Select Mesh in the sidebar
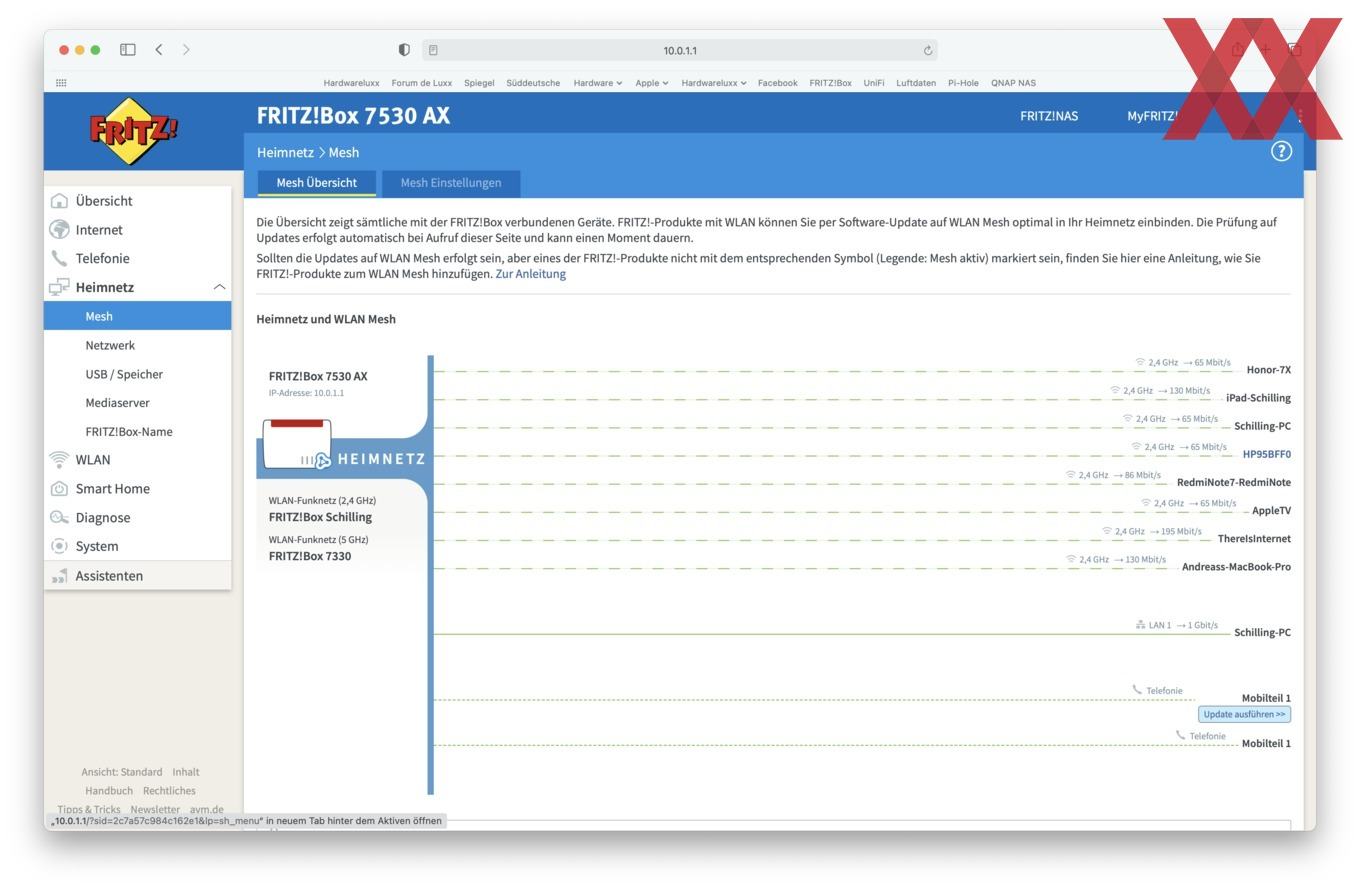This screenshot has height=889, width=1360. pyautogui.click(x=138, y=316)
